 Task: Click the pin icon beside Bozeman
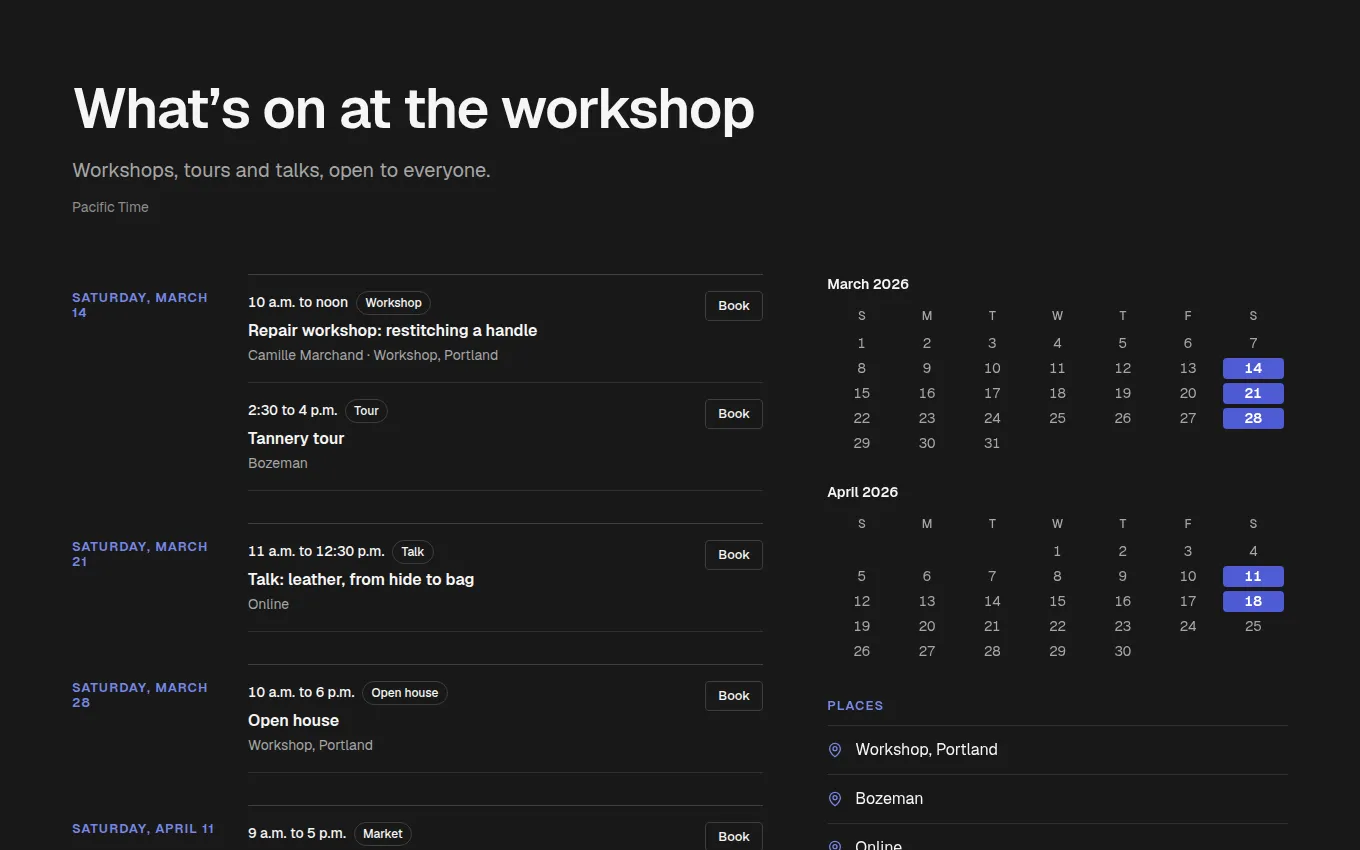pyautogui.click(x=835, y=799)
